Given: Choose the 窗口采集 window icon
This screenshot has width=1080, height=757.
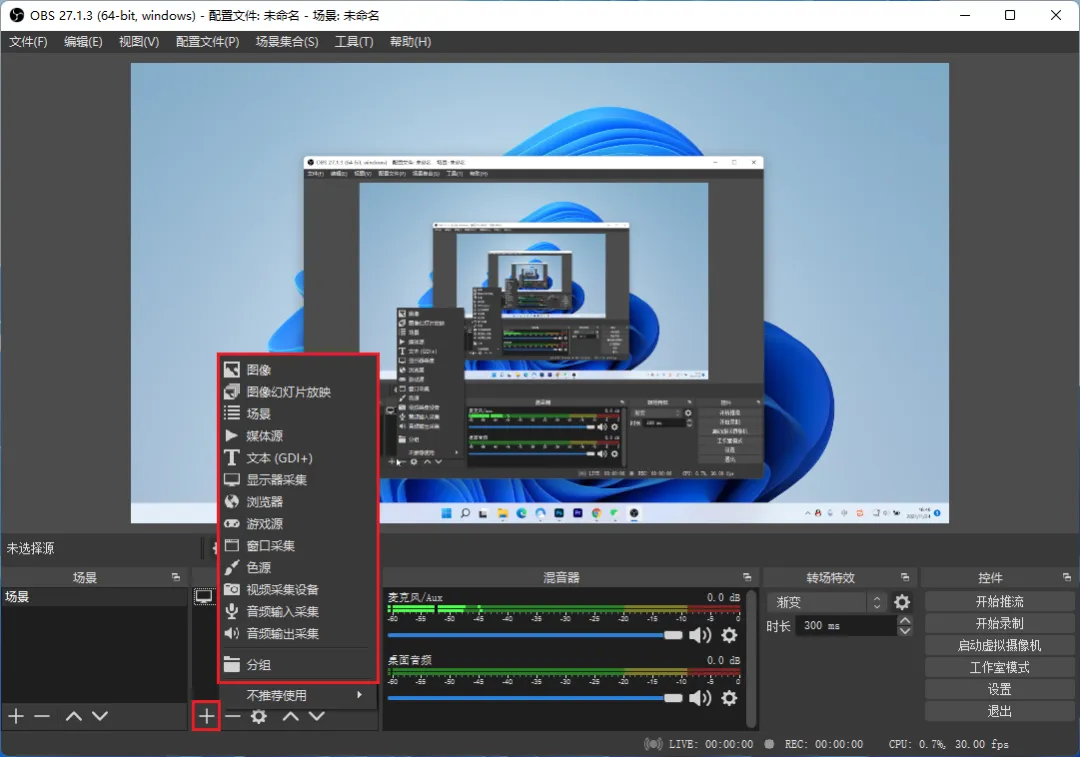Looking at the screenshot, I should [232, 546].
